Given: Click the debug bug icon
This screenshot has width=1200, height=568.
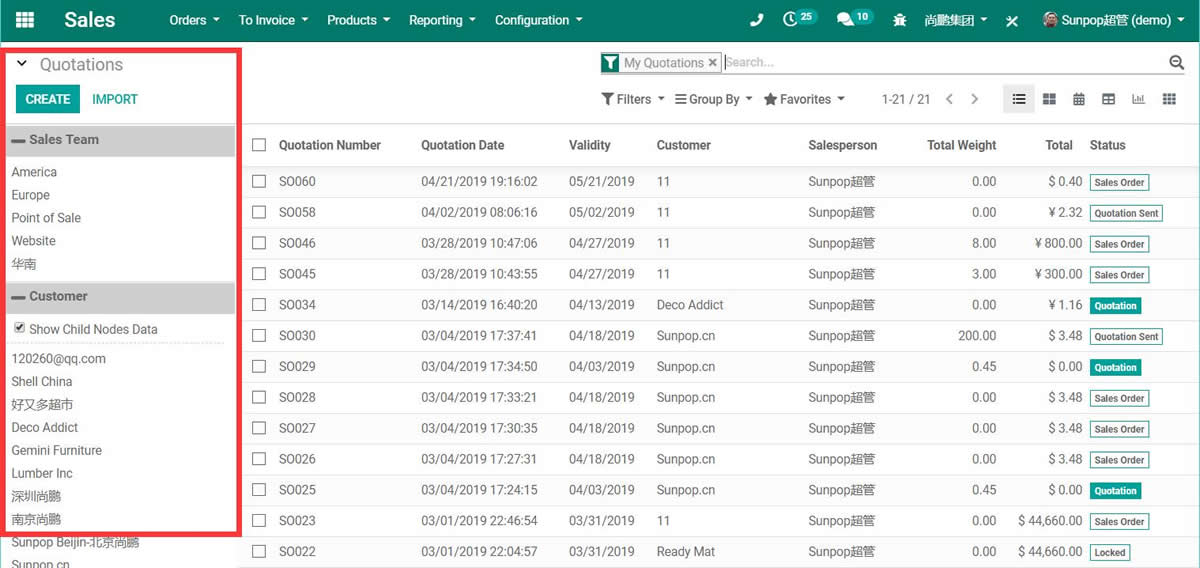Looking at the screenshot, I should (900, 20).
